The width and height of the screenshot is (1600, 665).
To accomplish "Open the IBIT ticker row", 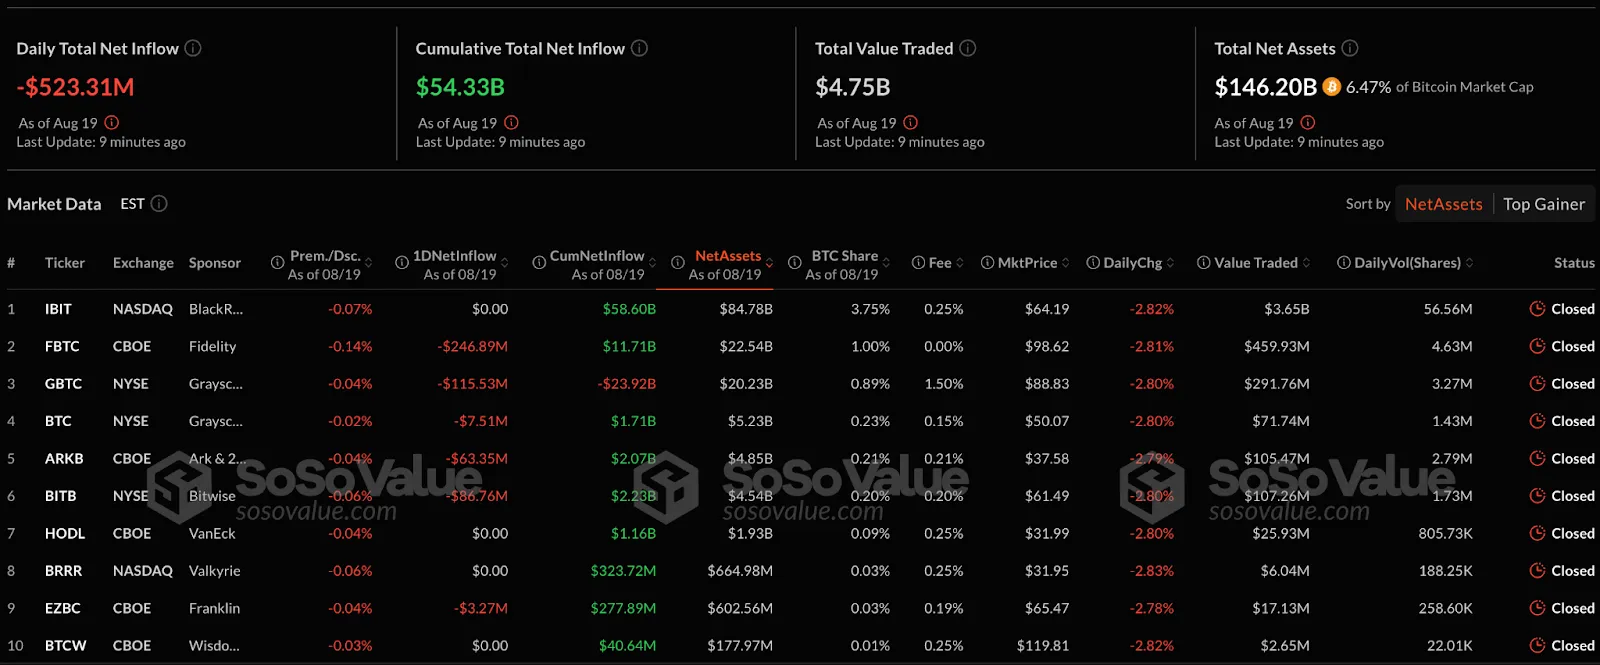I will (58, 309).
